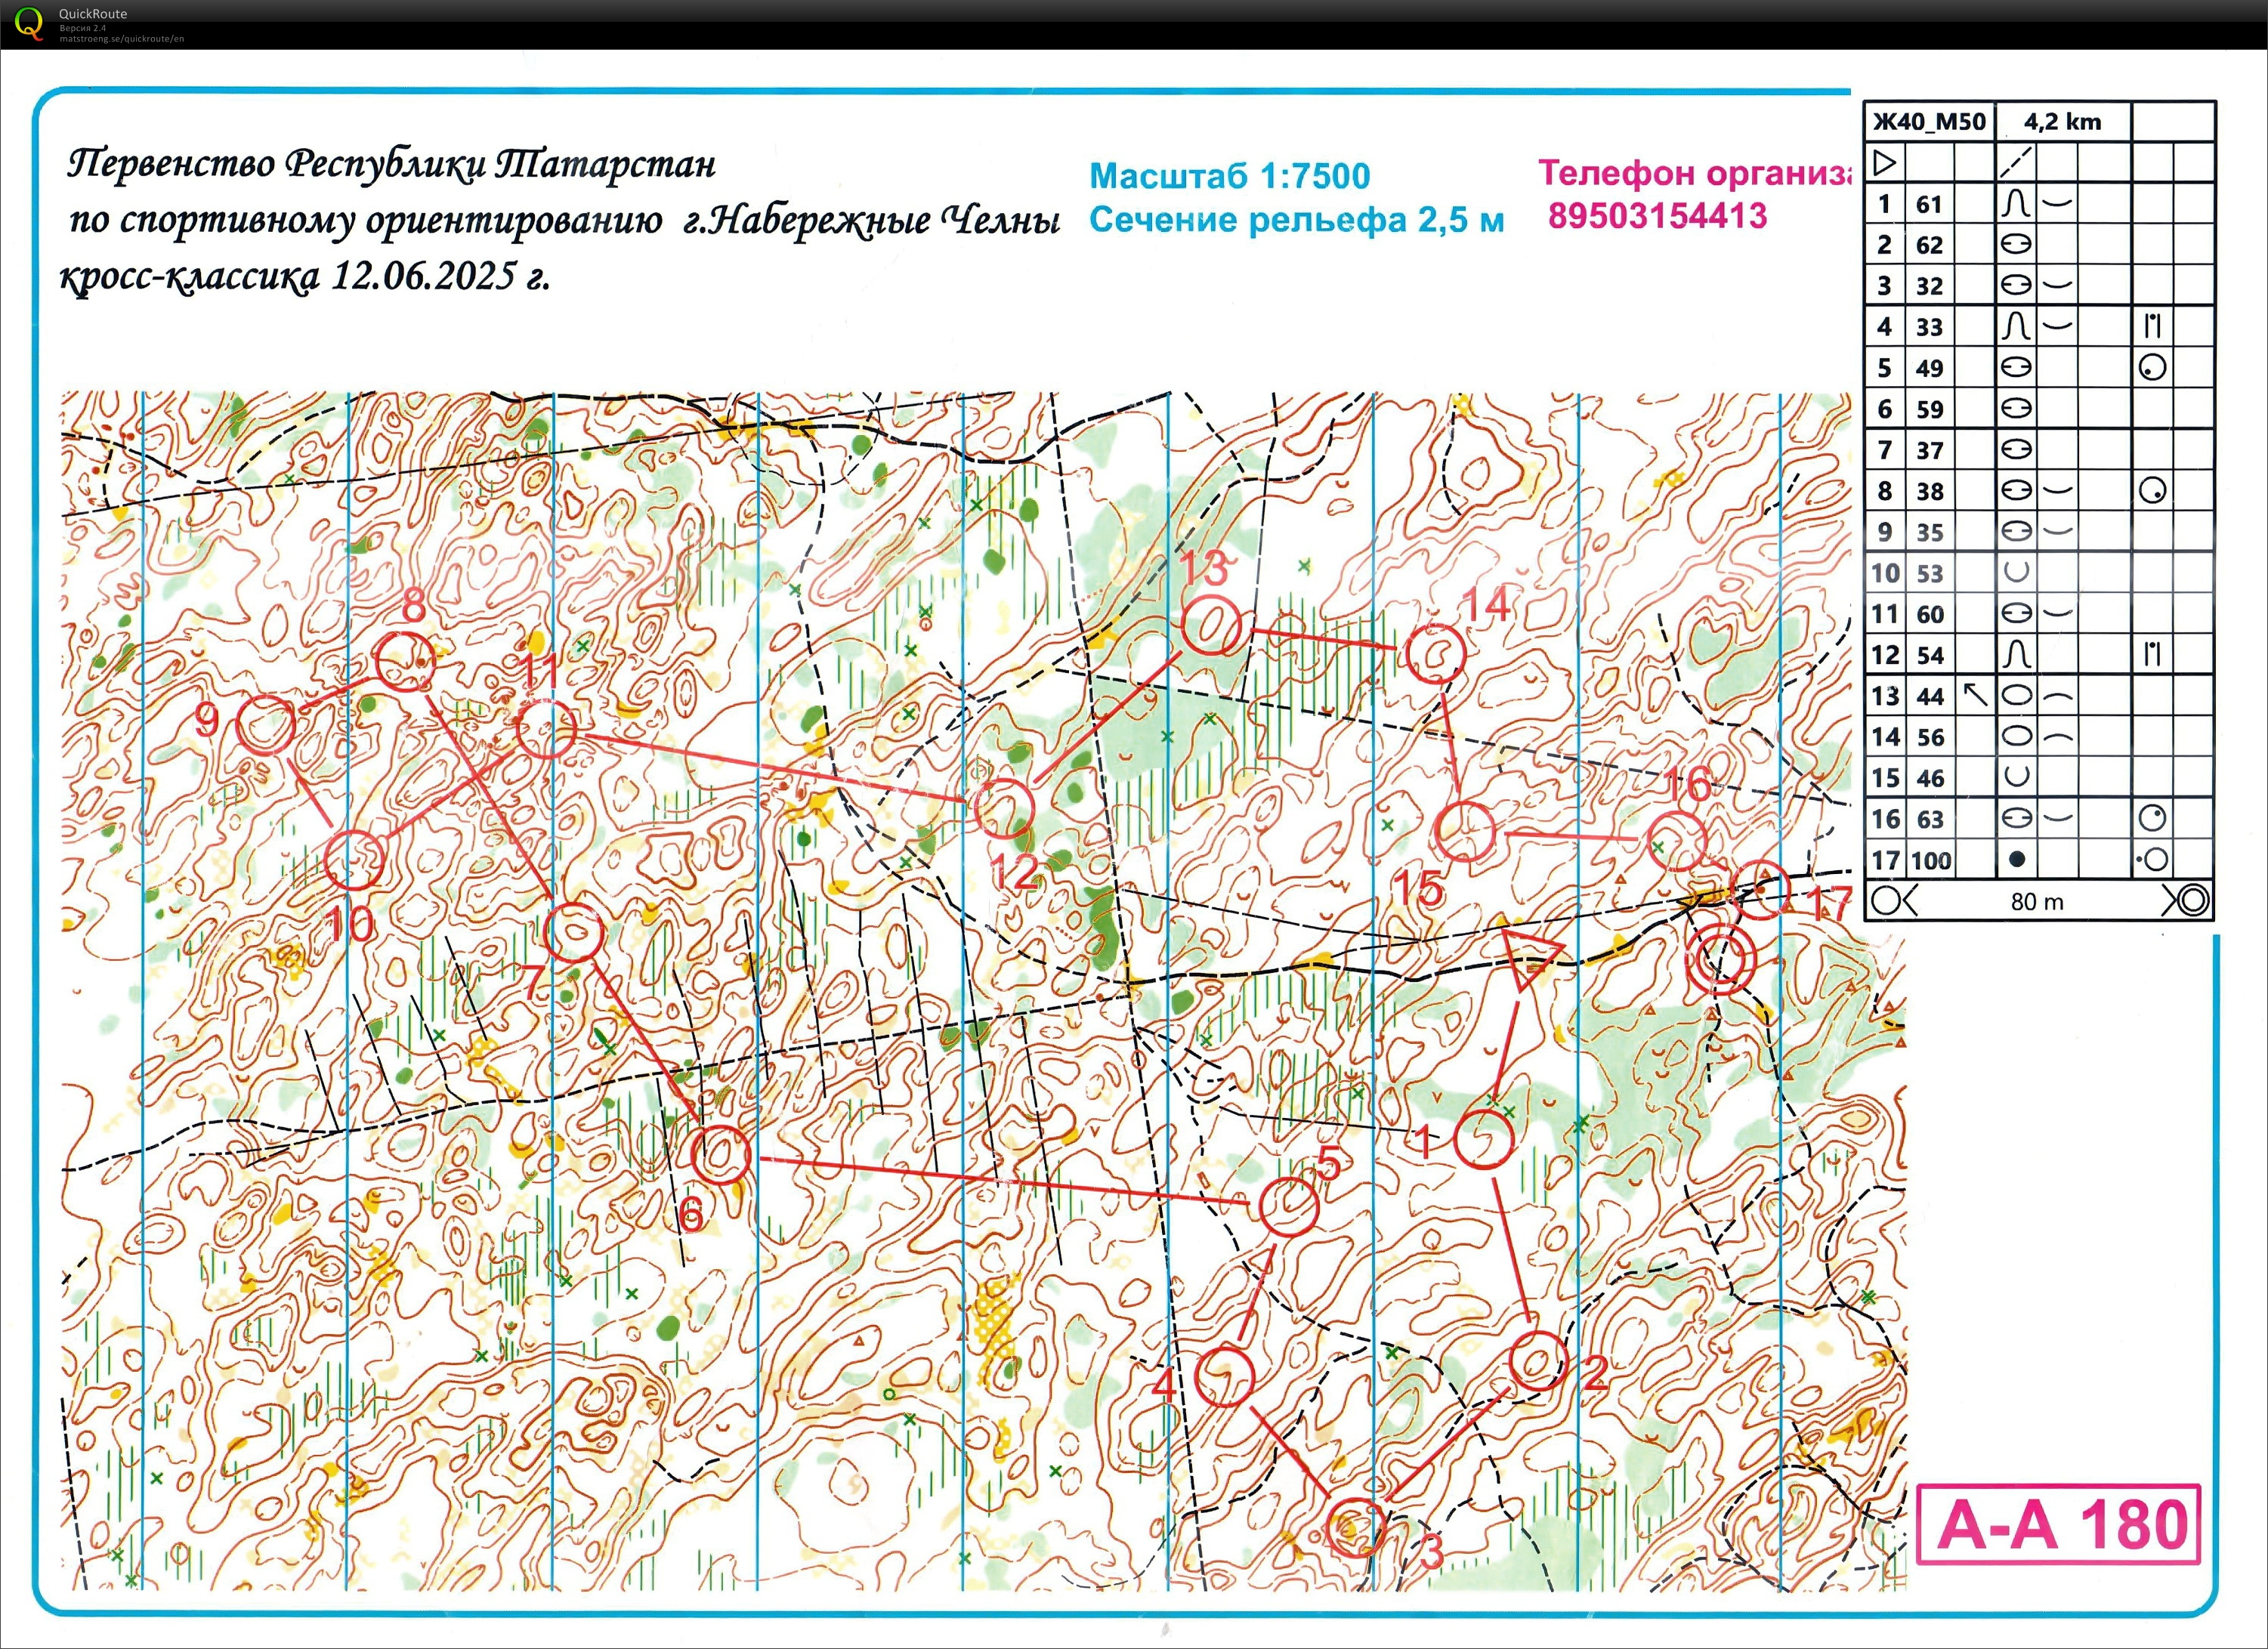Image resolution: width=2268 pixels, height=1649 pixels.
Task: Select control circle 3 on the map
Action: [x=1355, y=1528]
